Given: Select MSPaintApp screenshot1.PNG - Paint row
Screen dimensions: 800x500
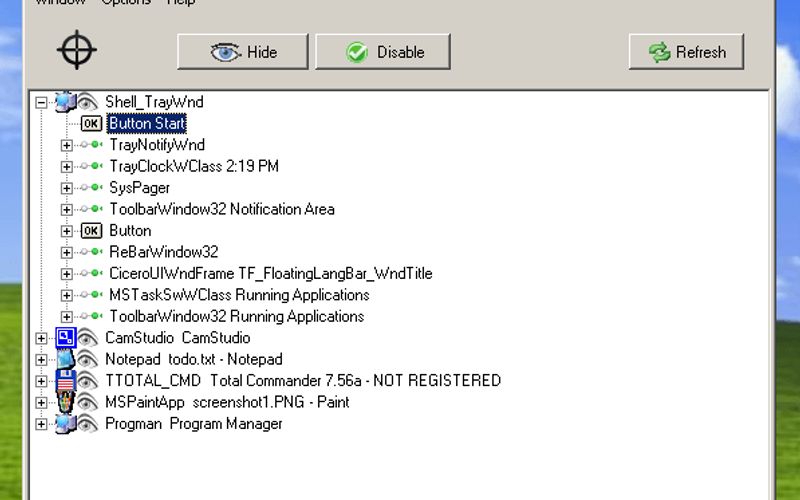Looking at the screenshot, I should point(227,402).
